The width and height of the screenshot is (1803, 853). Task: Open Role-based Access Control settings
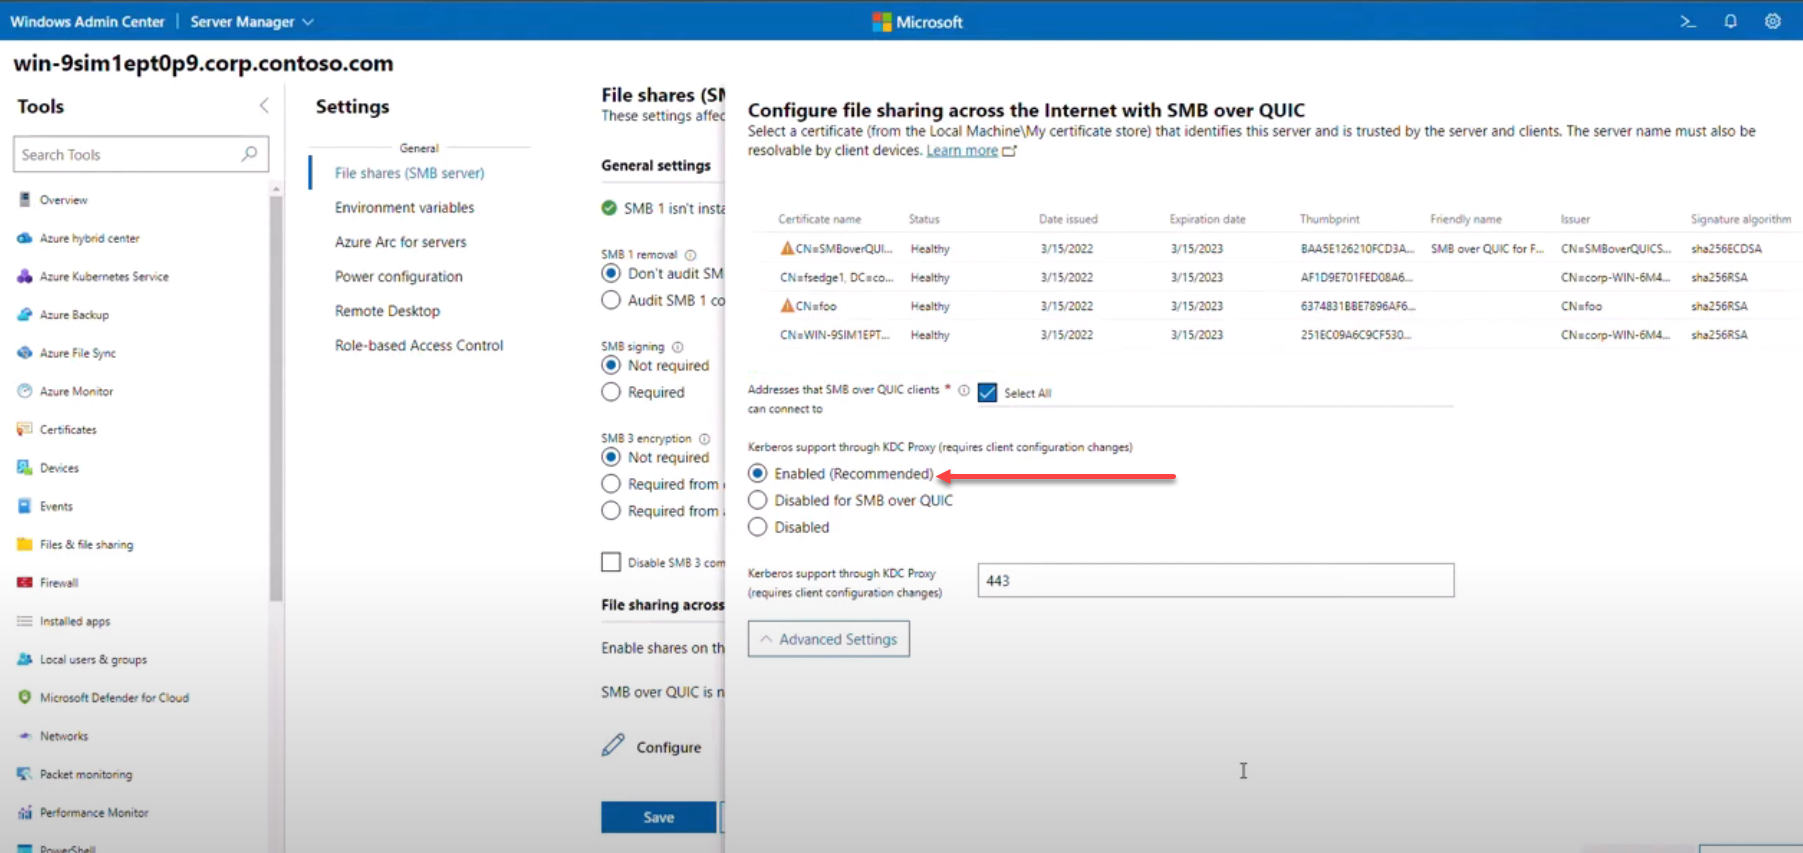(418, 345)
